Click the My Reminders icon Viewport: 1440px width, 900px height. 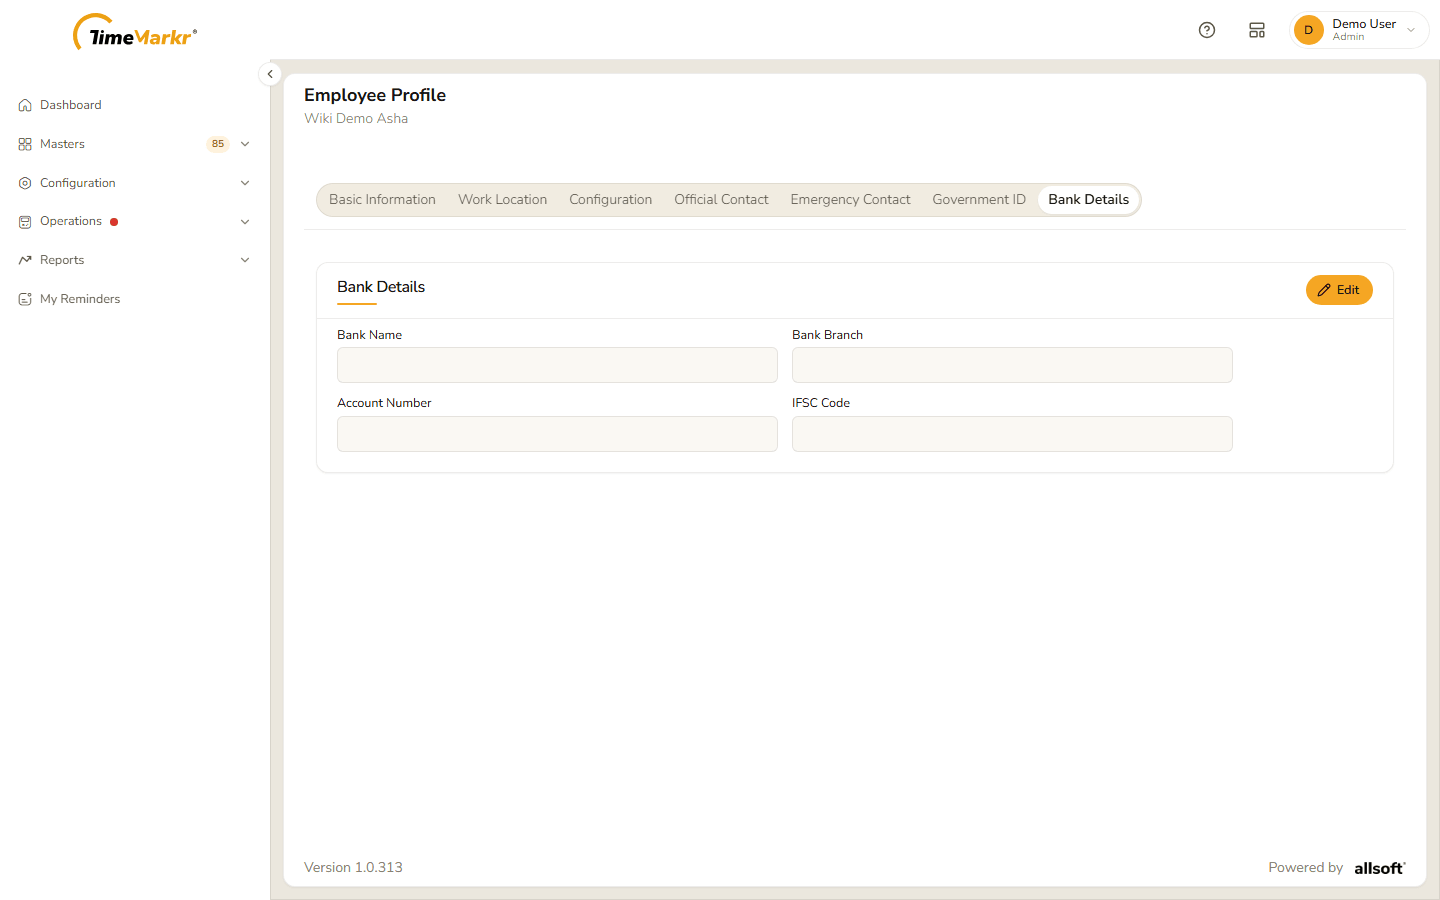[25, 299]
